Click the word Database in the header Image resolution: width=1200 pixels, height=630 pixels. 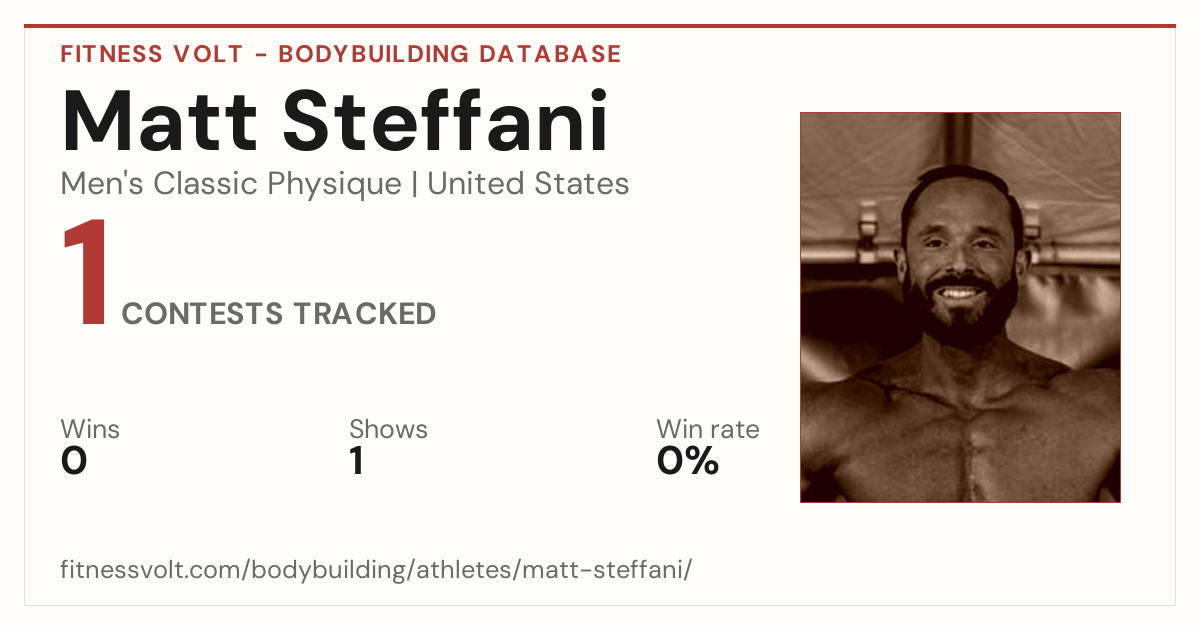point(549,54)
